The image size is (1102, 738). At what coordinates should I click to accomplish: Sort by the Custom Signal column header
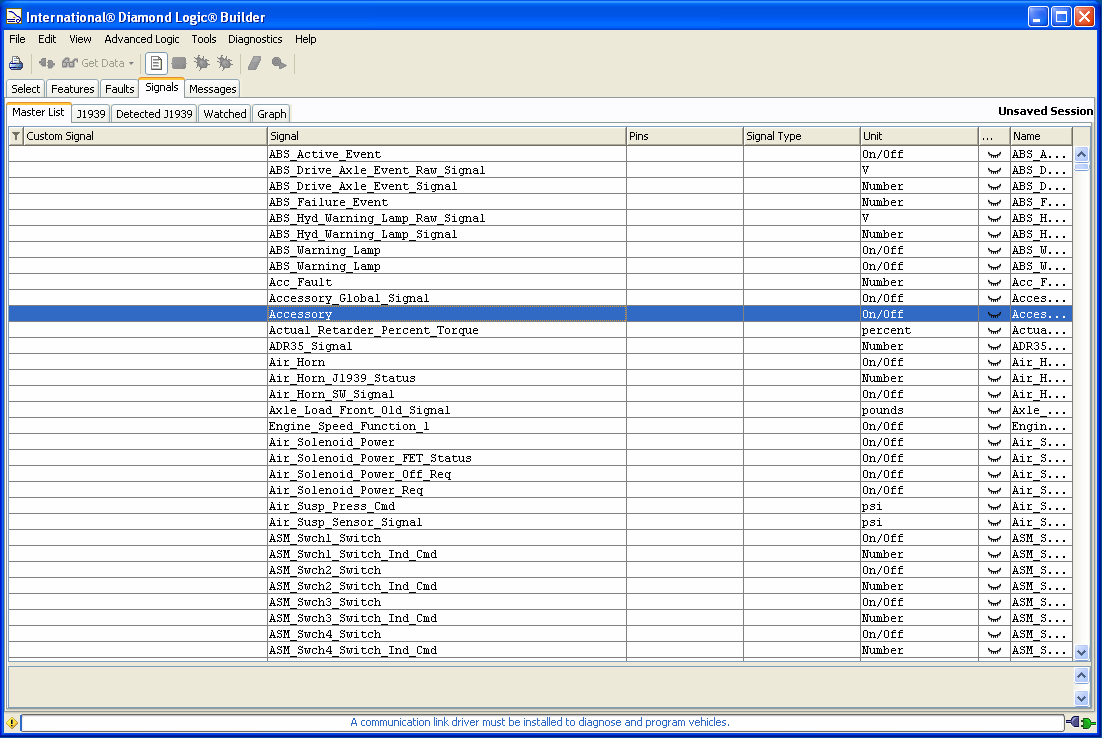[145, 136]
